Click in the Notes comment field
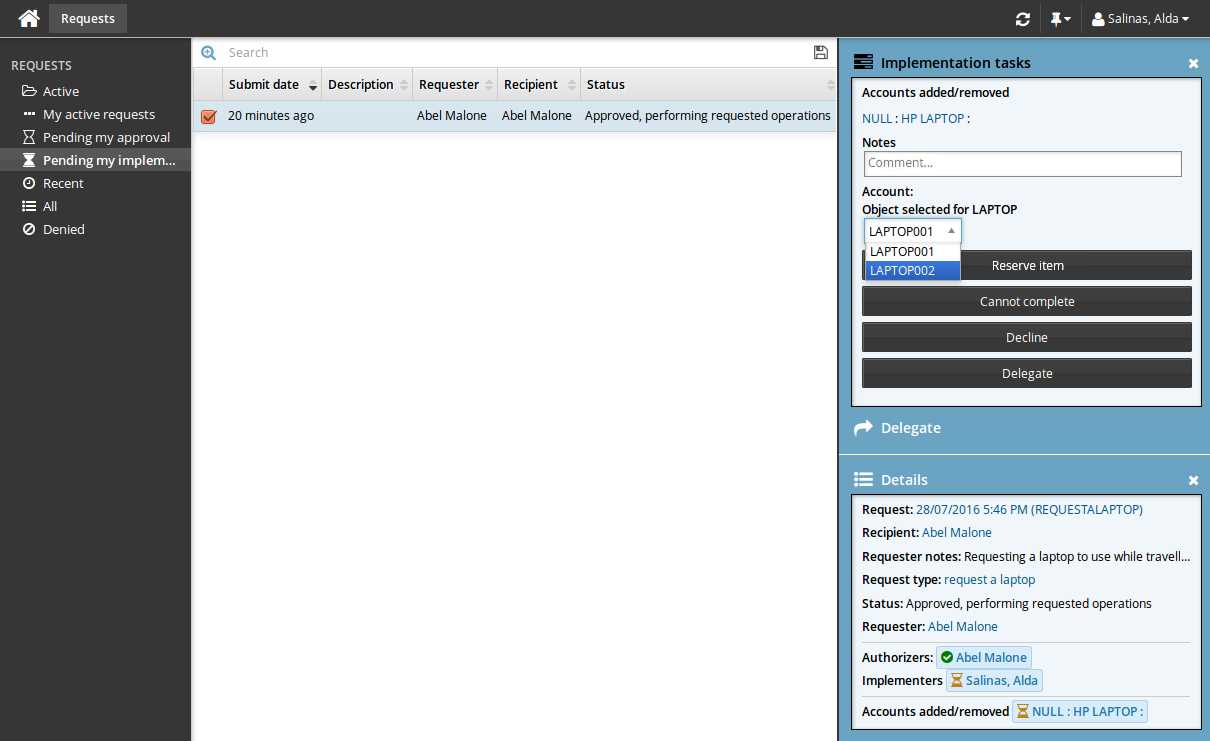This screenshot has height=741, width=1210. pos(1022,163)
